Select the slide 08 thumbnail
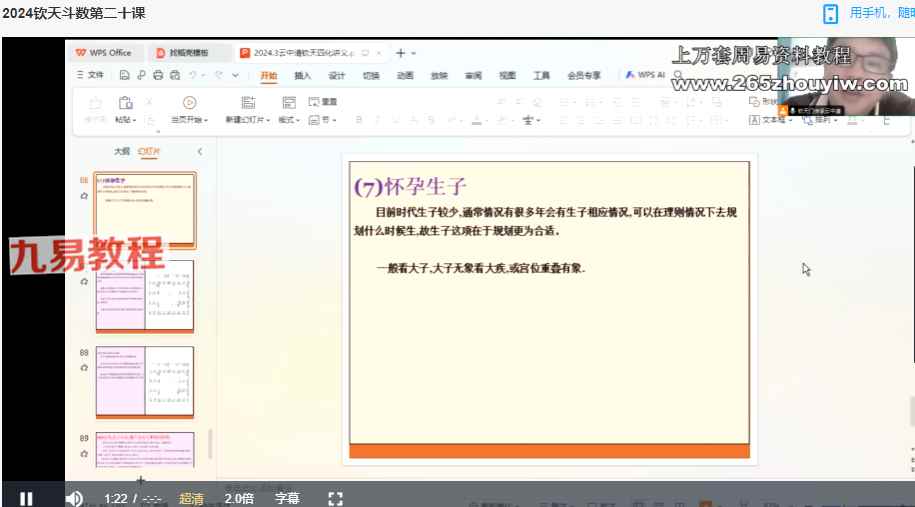 click(145, 381)
